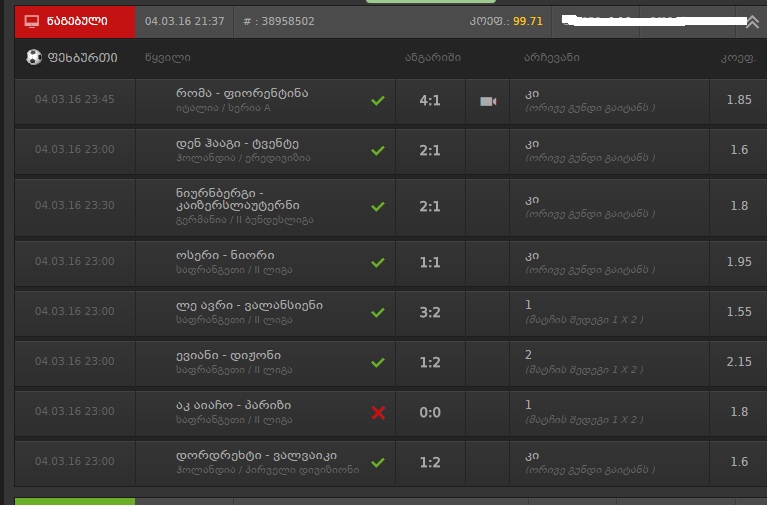Image resolution: width=767 pixels, height=507 pixels.
Task: Click the football icon next to ფეხბურთი
Action: (x=34, y=57)
